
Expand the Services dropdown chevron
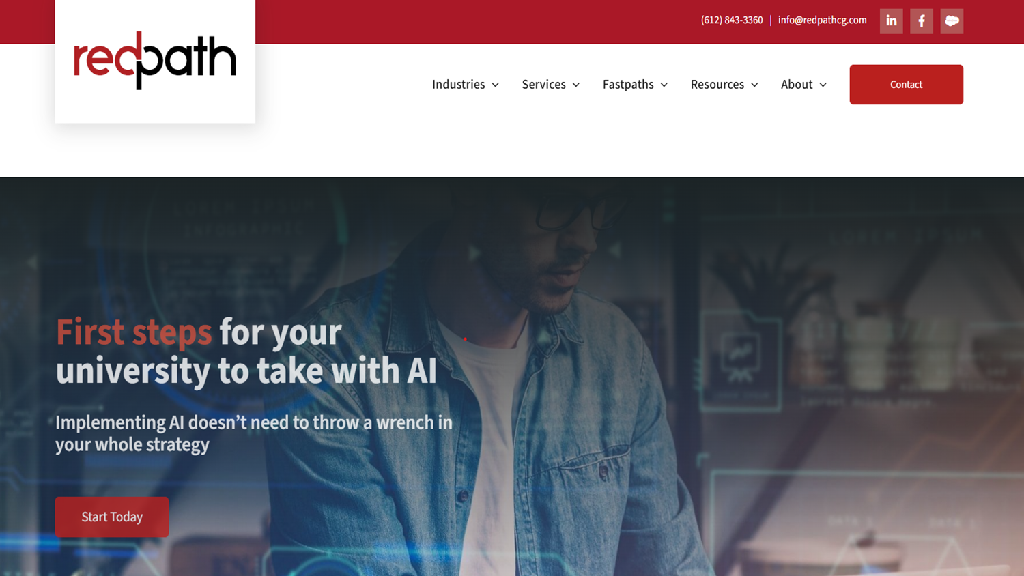pyautogui.click(x=576, y=85)
